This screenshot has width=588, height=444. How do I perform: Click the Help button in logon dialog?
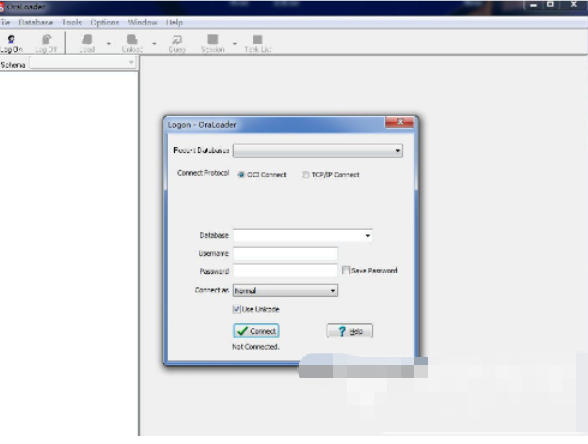pyautogui.click(x=350, y=331)
